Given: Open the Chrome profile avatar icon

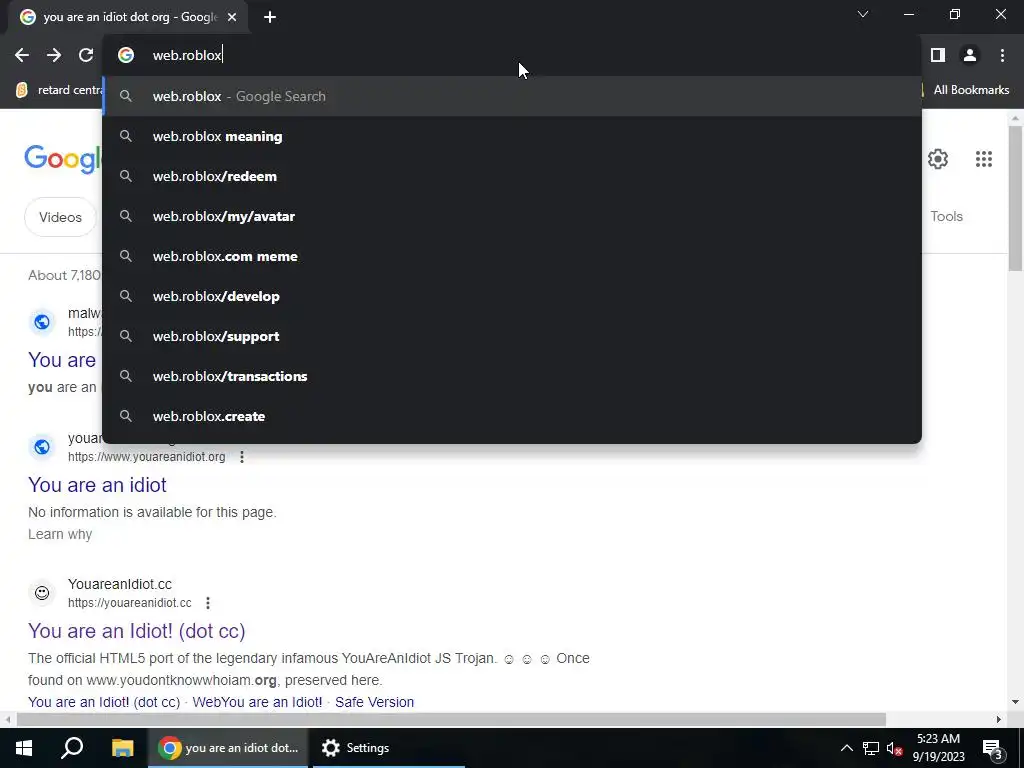Looking at the screenshot, I should click(970, 56).
